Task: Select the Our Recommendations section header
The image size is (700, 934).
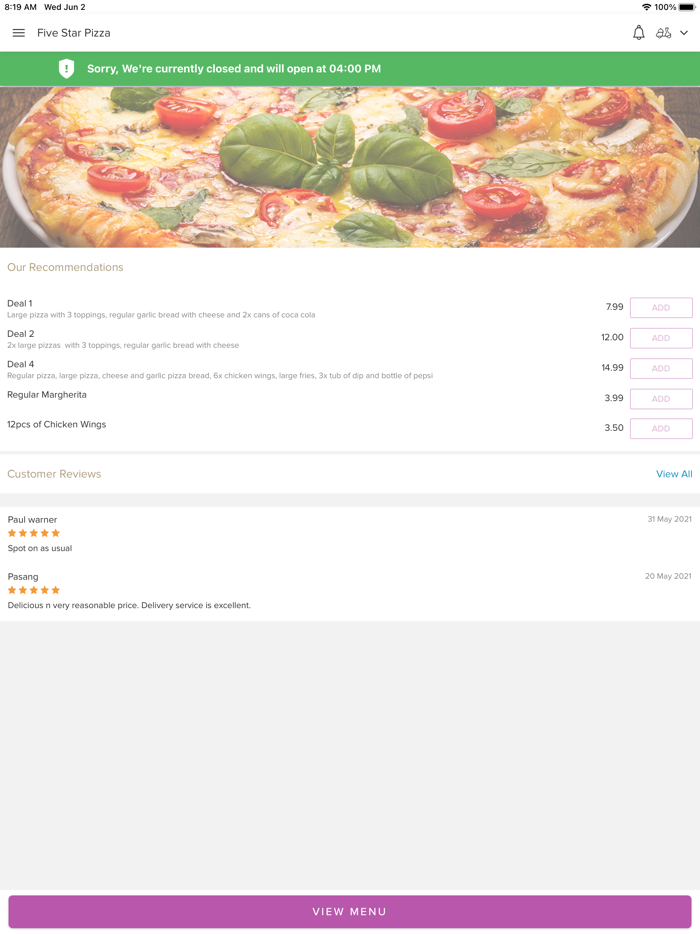Action: click(x=65, y=267)
